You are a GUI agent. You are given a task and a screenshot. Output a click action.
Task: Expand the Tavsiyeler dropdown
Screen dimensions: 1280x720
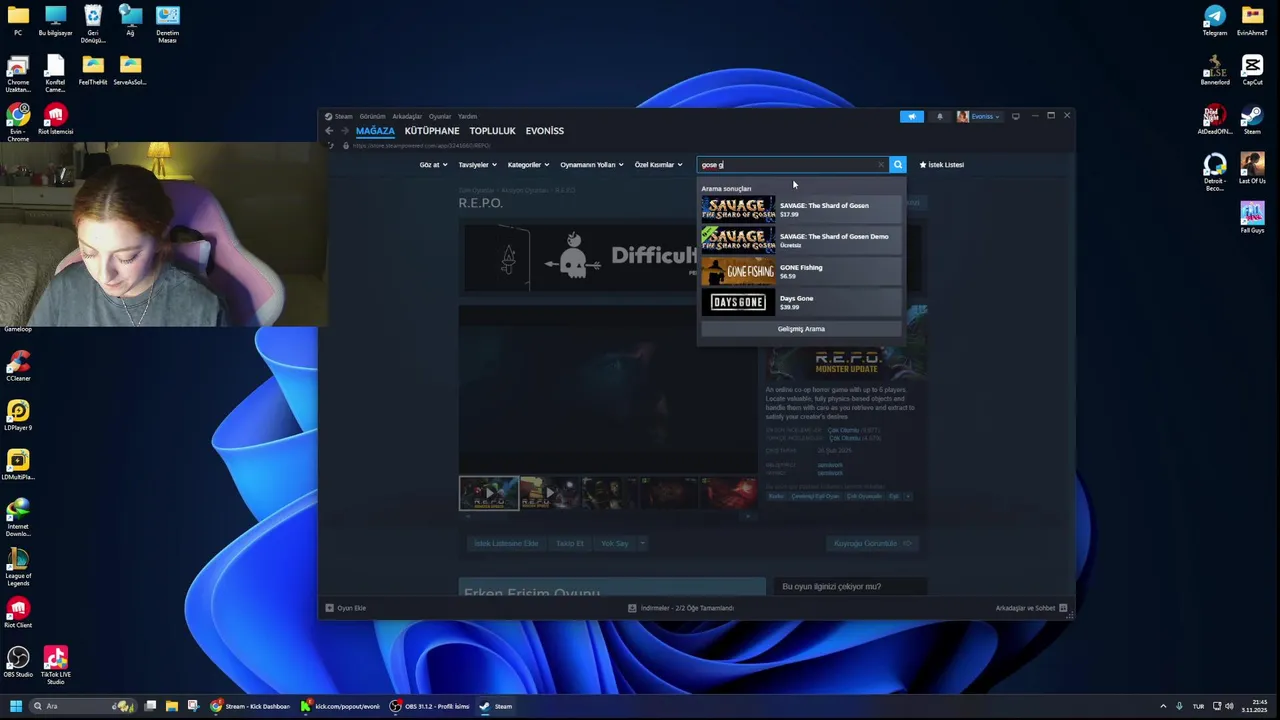(477, 165)
